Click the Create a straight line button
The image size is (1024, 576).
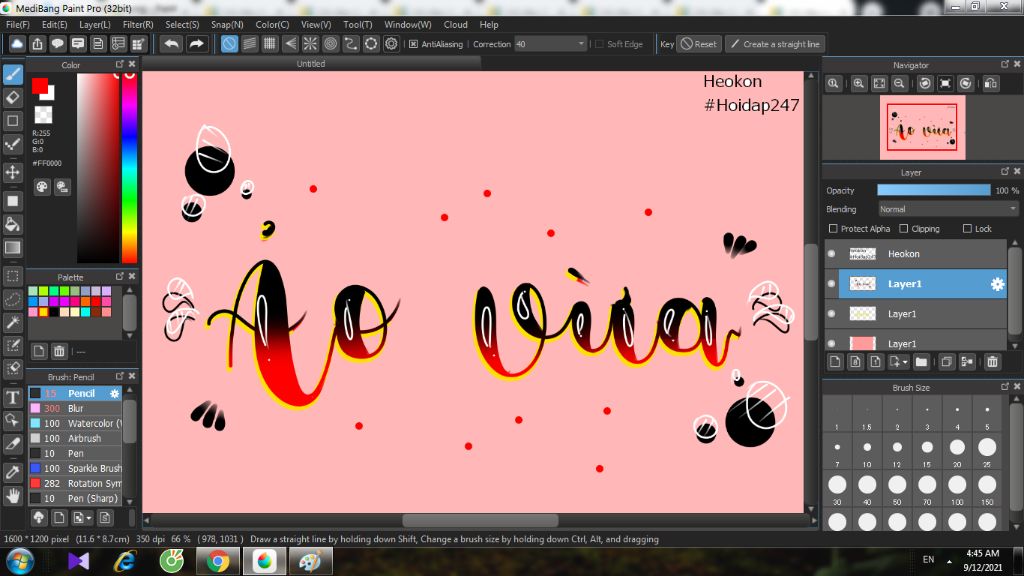click(x=774, y=44)
